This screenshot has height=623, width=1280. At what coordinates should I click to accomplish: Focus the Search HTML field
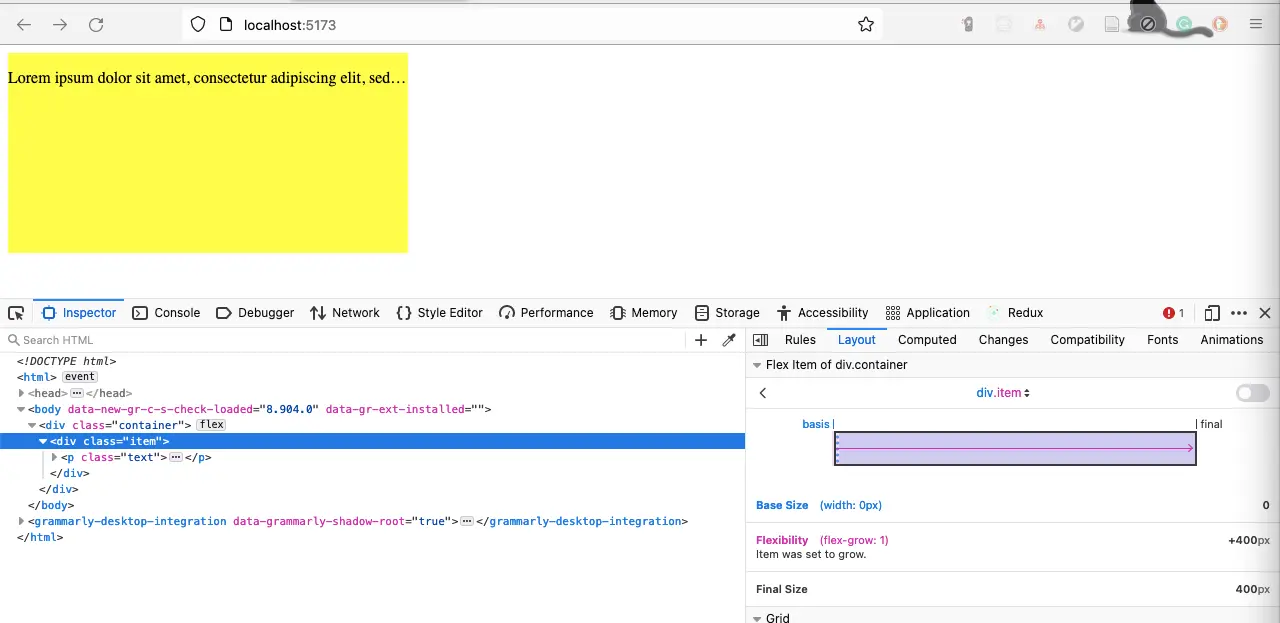click(350, 340)
